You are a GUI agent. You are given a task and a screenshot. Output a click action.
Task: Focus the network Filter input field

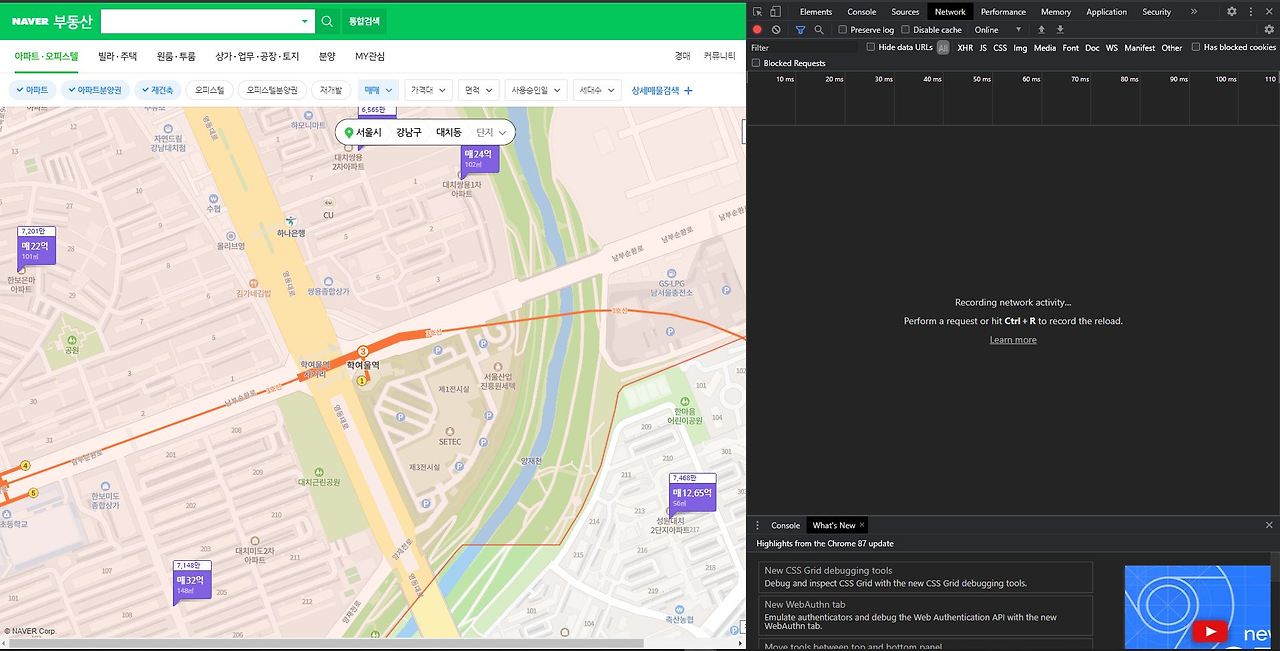coord(805,47)
